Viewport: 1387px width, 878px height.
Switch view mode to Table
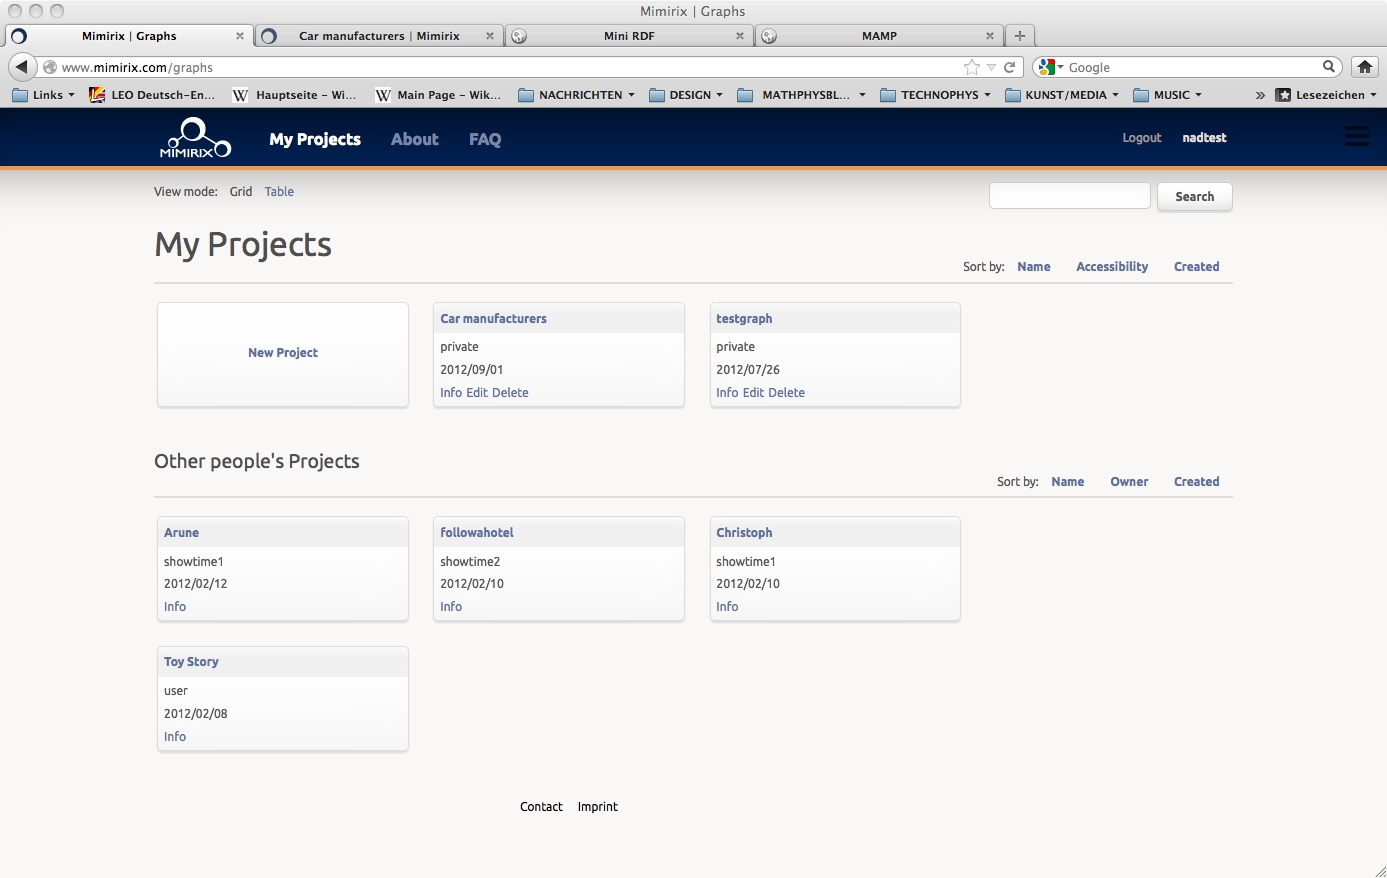[279, 192]
